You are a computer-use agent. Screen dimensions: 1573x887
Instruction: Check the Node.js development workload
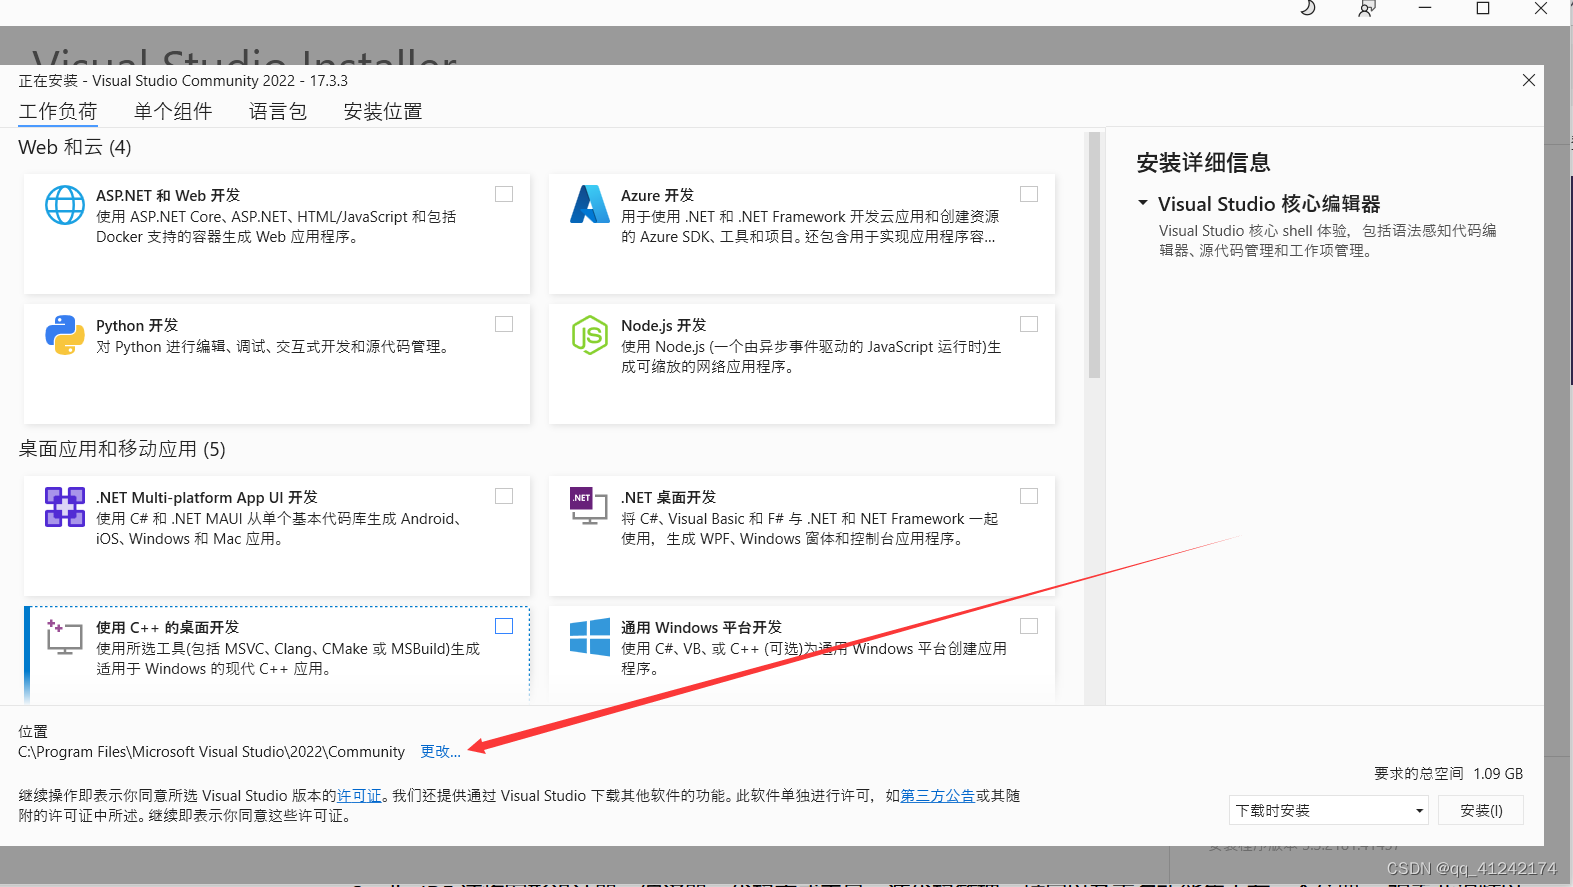(x=1029, y=324)
